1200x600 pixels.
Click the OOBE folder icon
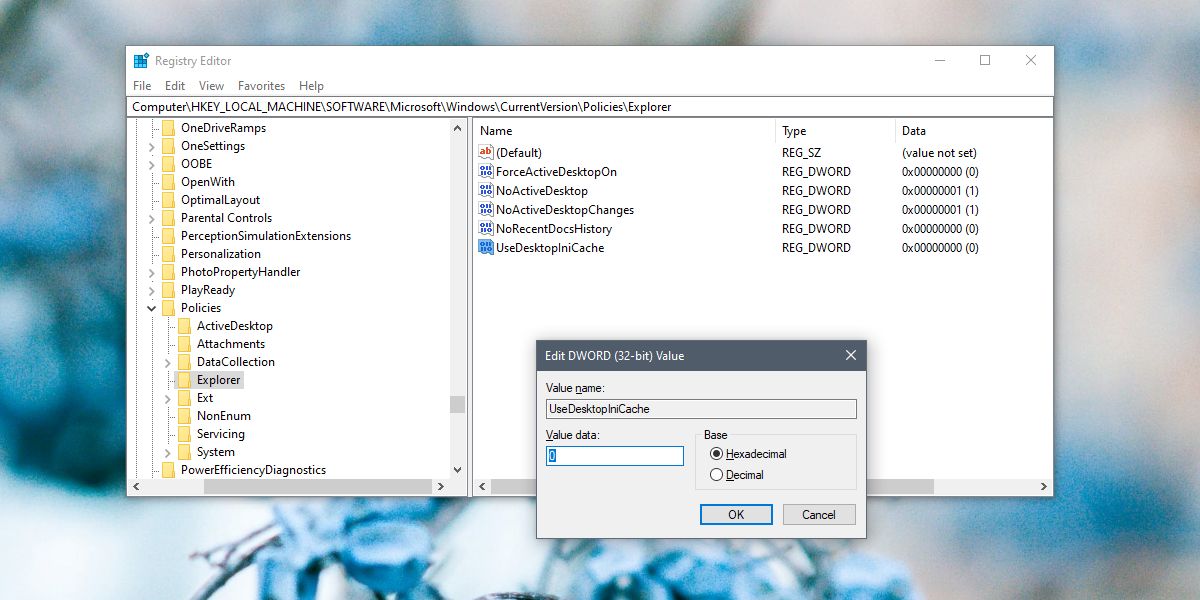pos(168,164)
